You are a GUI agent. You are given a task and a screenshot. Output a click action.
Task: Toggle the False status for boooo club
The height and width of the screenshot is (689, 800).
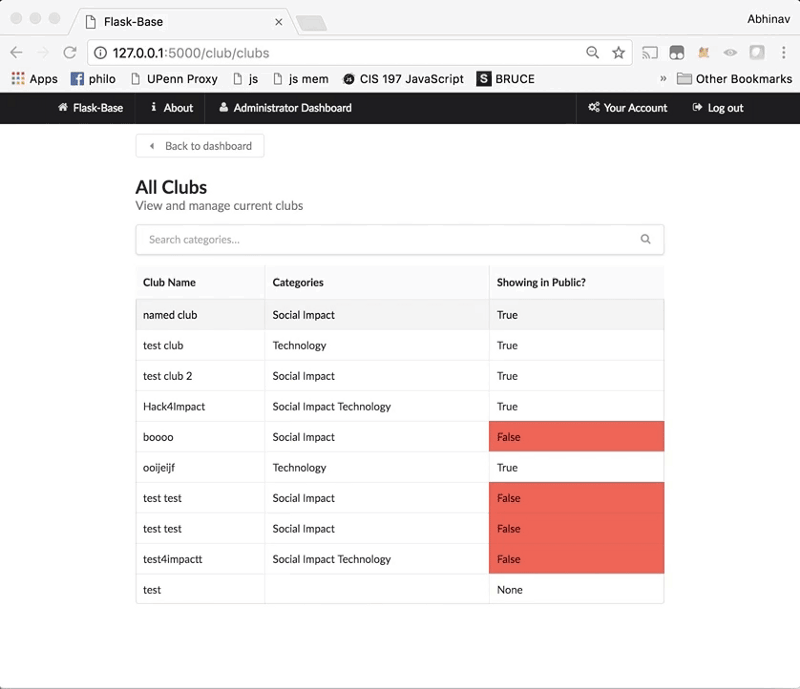575,437
